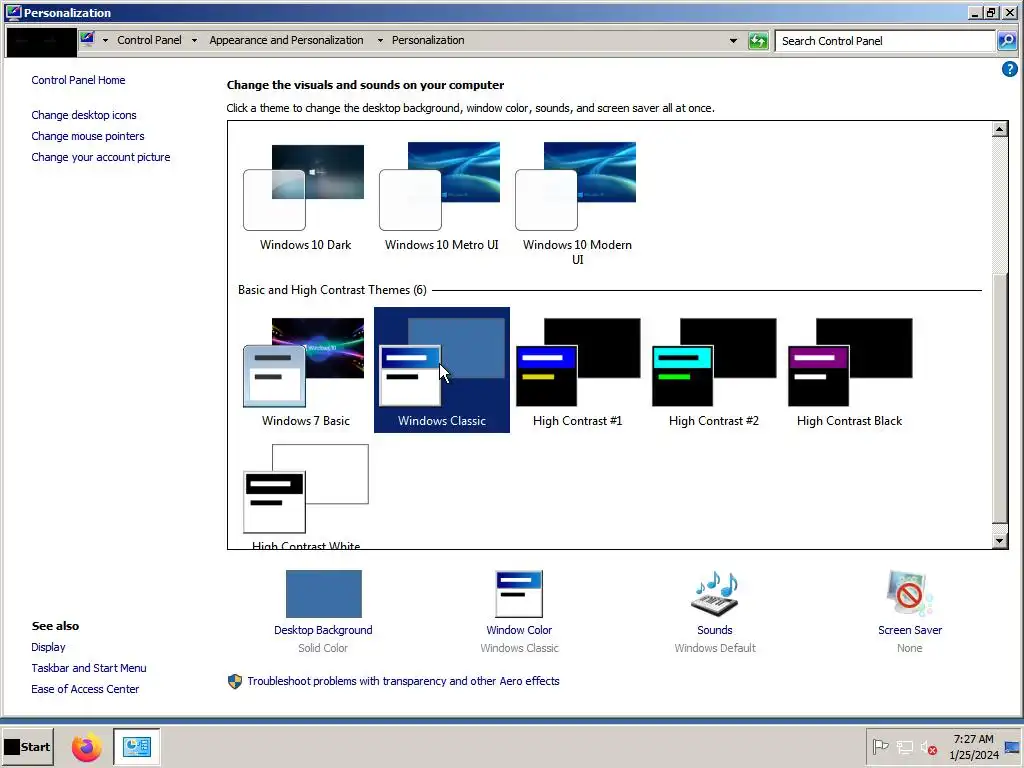Image resolution: width=1024 pixels, height=768 pixels.
Task: Select the Windows 10 Dark theme
Action: [305, 197]
